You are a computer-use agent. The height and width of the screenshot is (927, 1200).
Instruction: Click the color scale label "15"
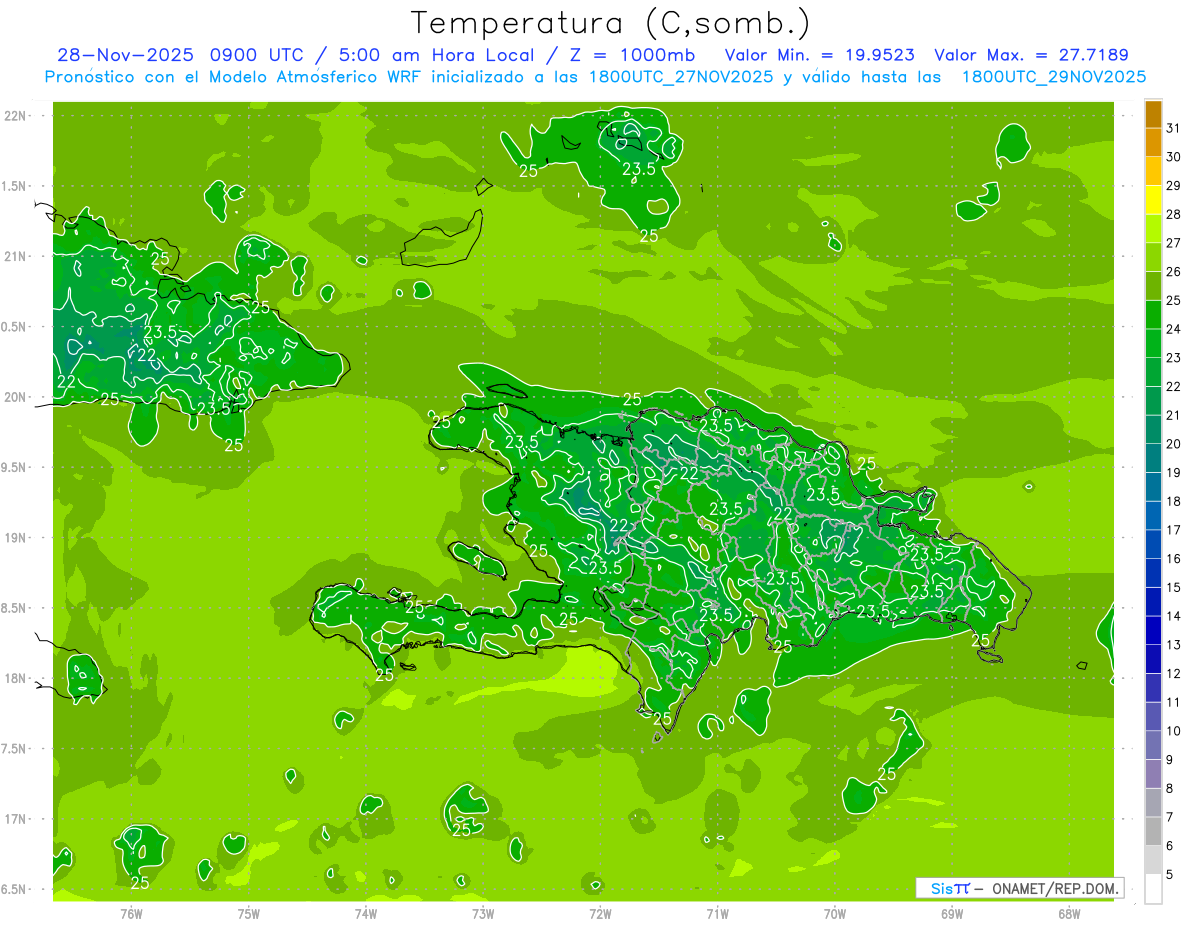(x=1174, y=588)
